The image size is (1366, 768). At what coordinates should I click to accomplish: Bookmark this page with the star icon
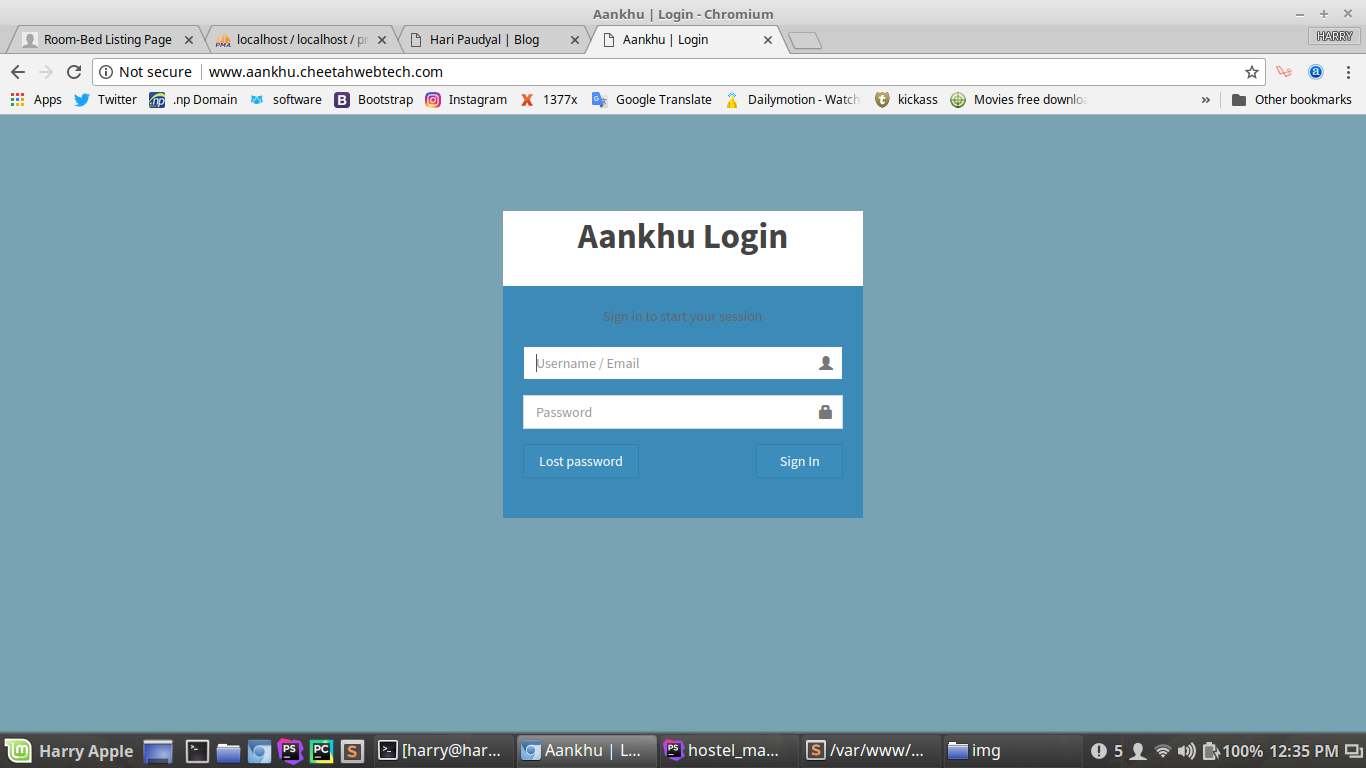[1251, 72]
